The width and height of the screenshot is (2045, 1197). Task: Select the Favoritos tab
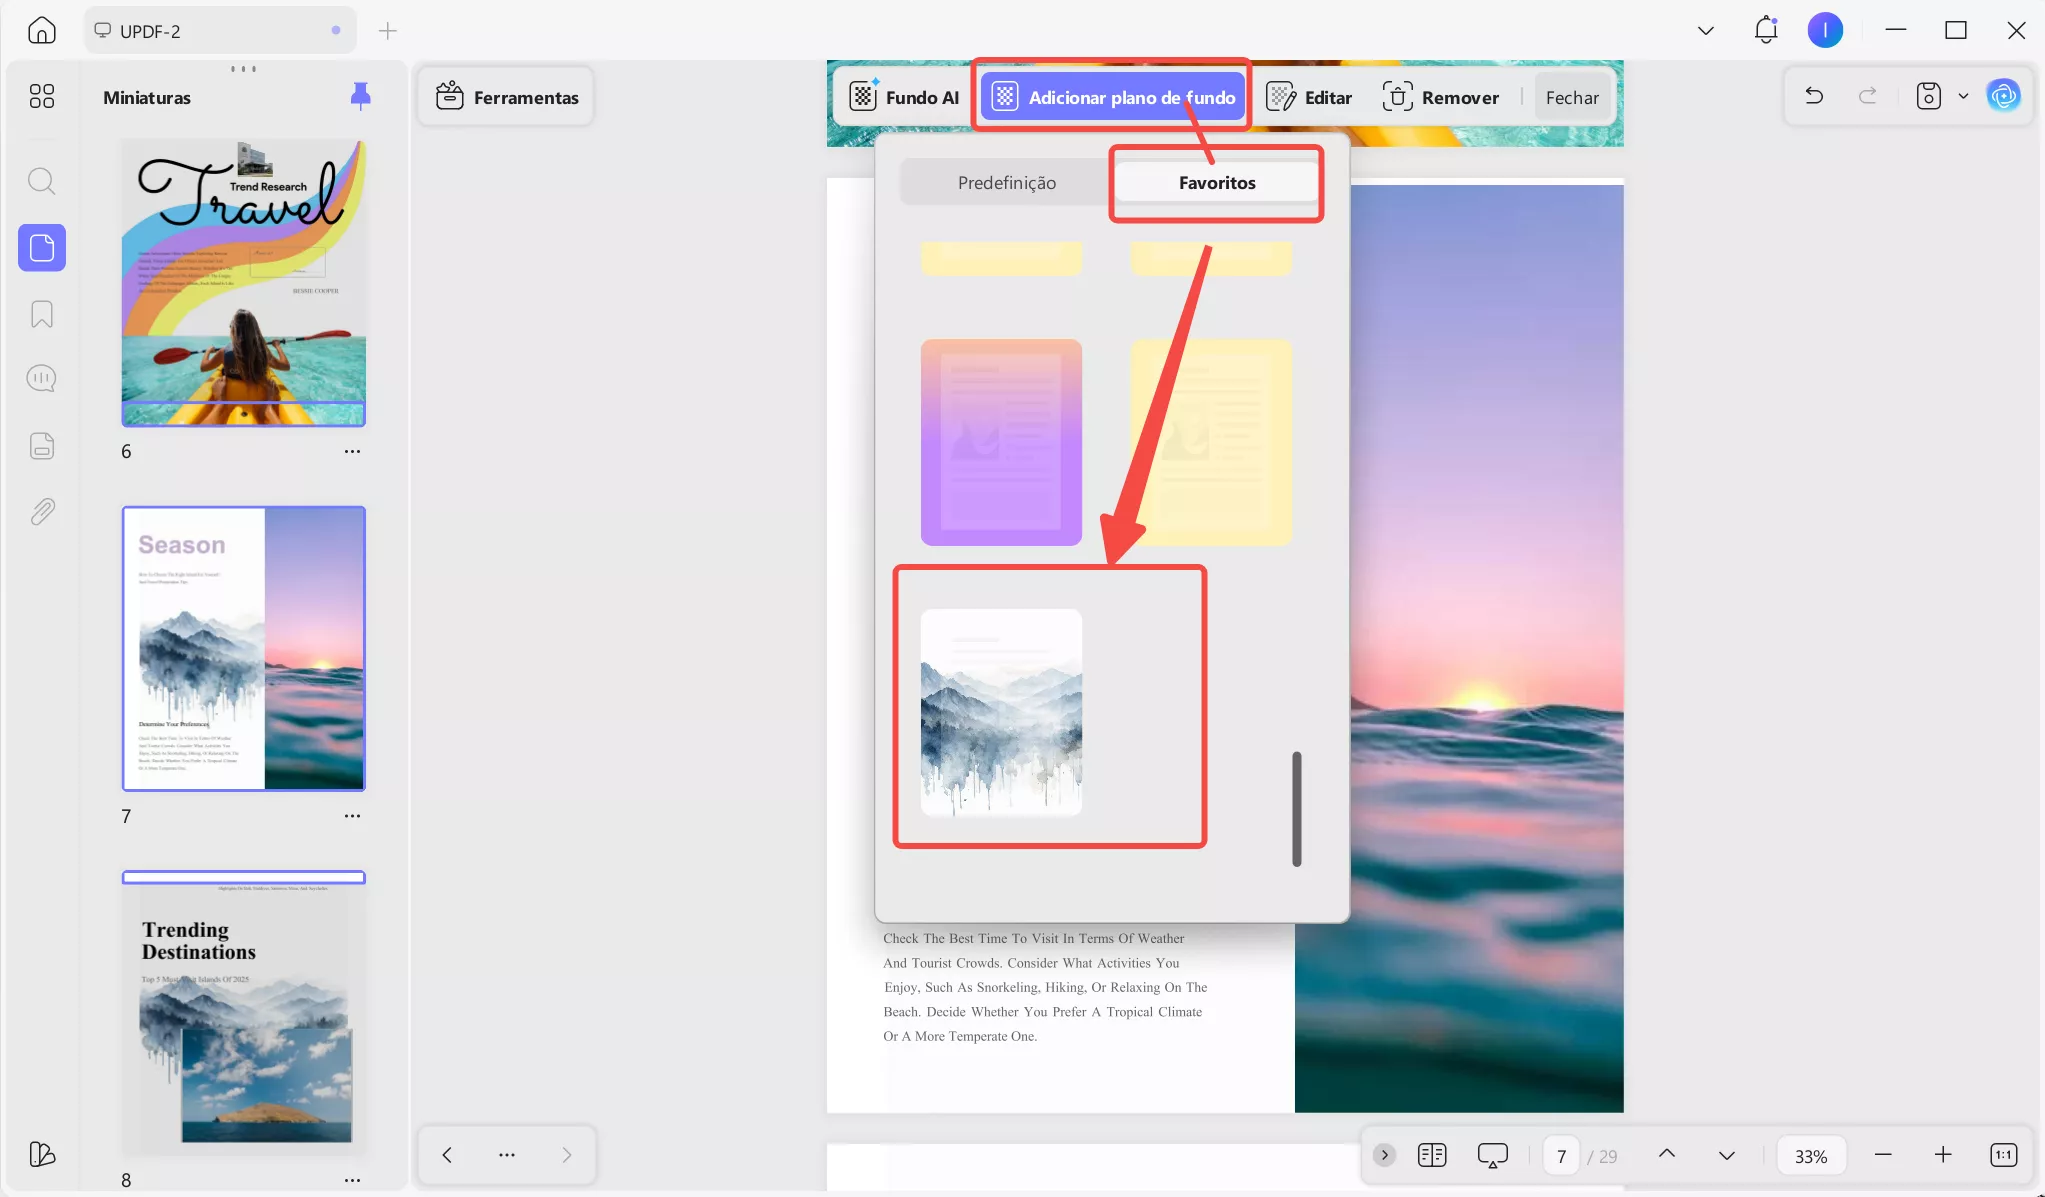1216,182
